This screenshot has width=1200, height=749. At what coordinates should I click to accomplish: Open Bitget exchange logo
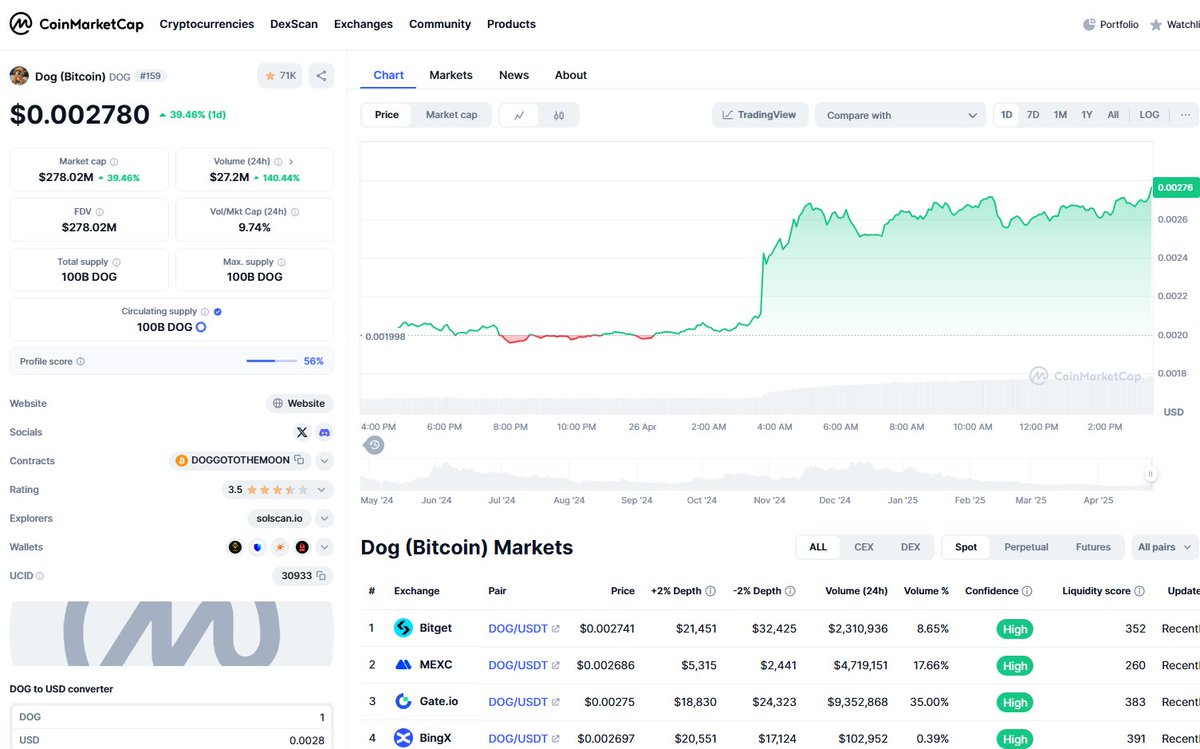point(404,629)
